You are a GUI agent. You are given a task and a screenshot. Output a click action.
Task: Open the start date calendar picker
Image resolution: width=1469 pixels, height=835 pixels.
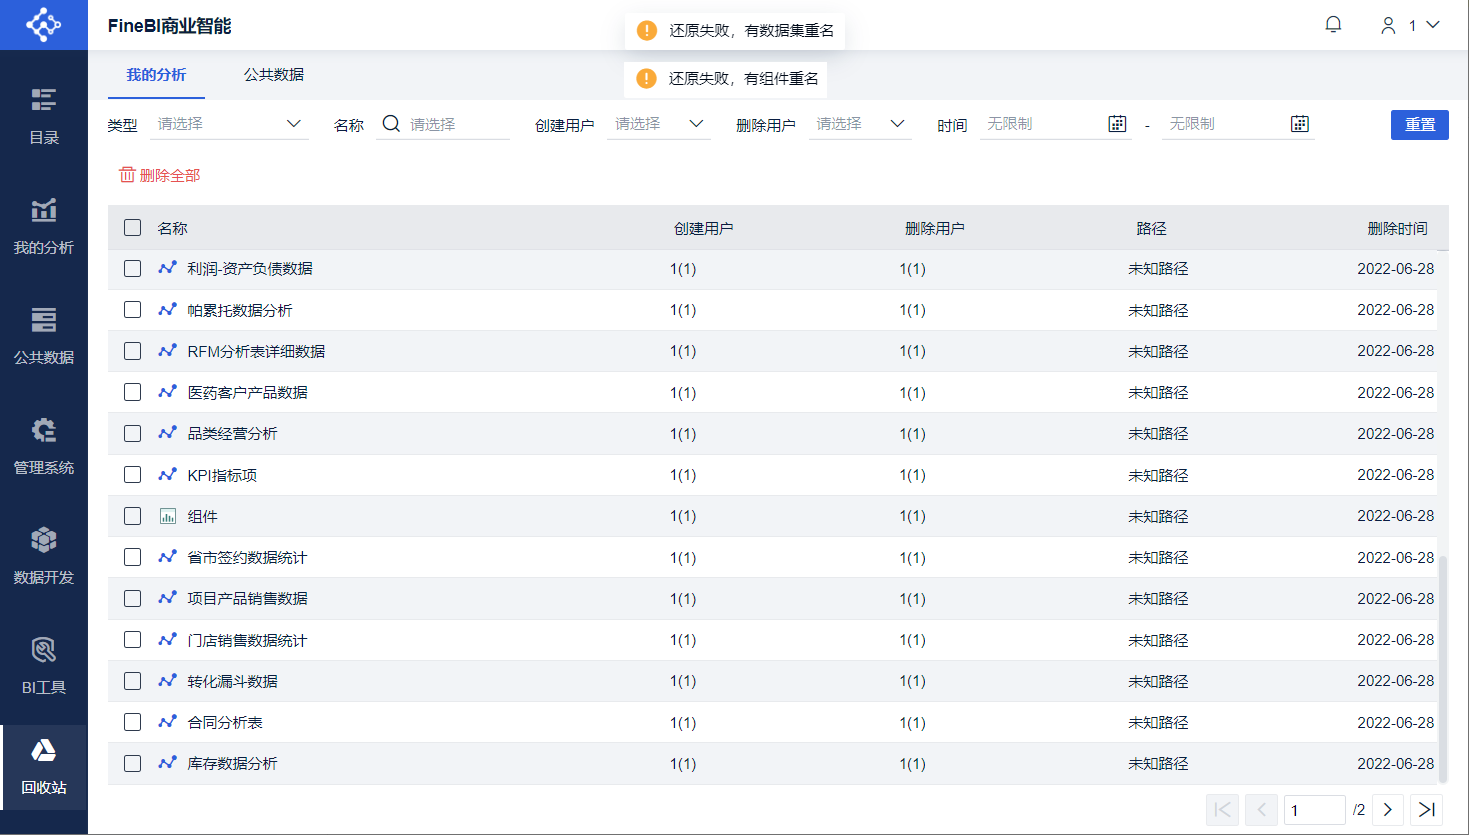coord(1117,124)
